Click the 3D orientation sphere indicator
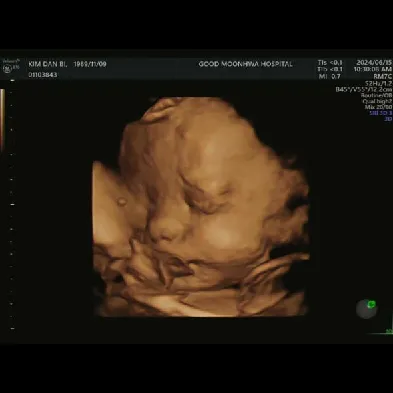 tap(366, 309)
